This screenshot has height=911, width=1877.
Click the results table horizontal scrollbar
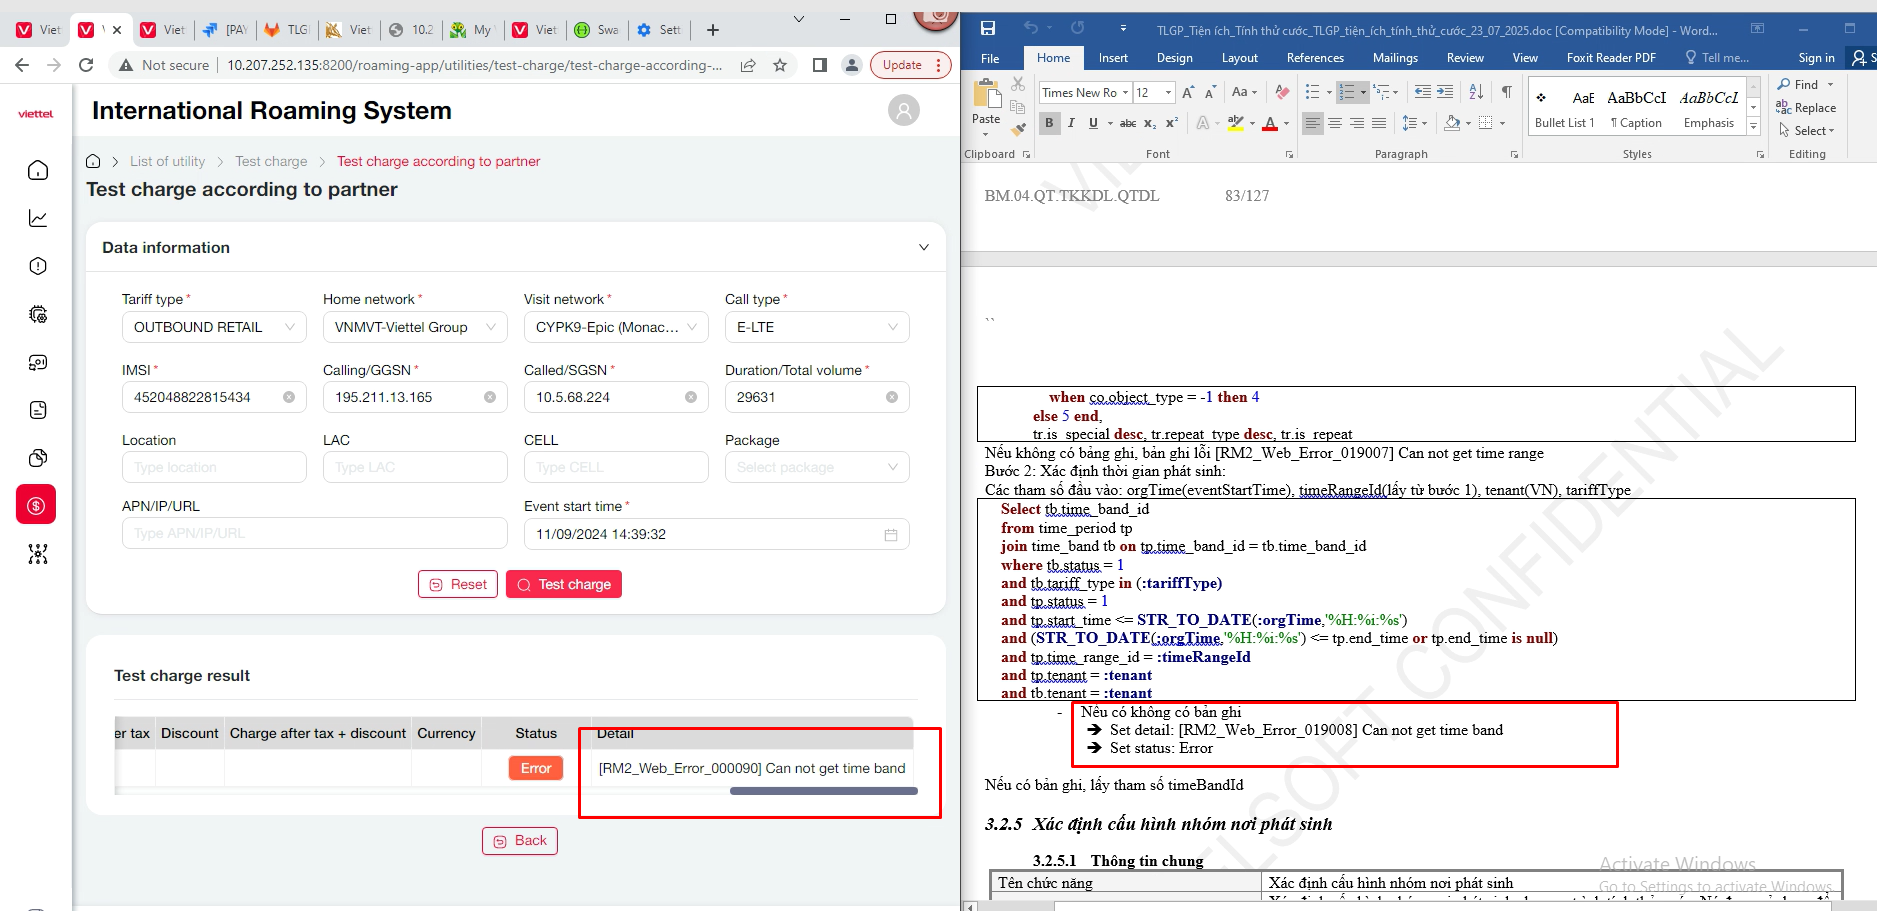tap(823, 791)
